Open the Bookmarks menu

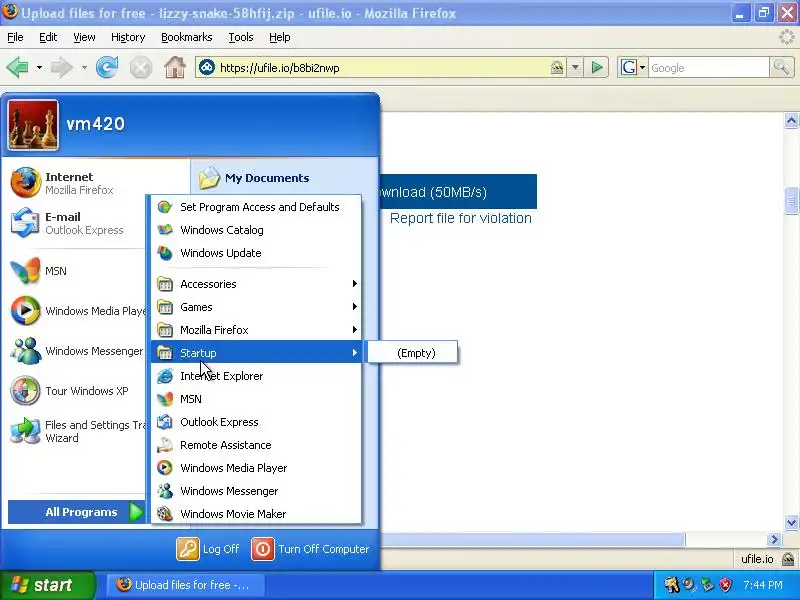(187, 37)
